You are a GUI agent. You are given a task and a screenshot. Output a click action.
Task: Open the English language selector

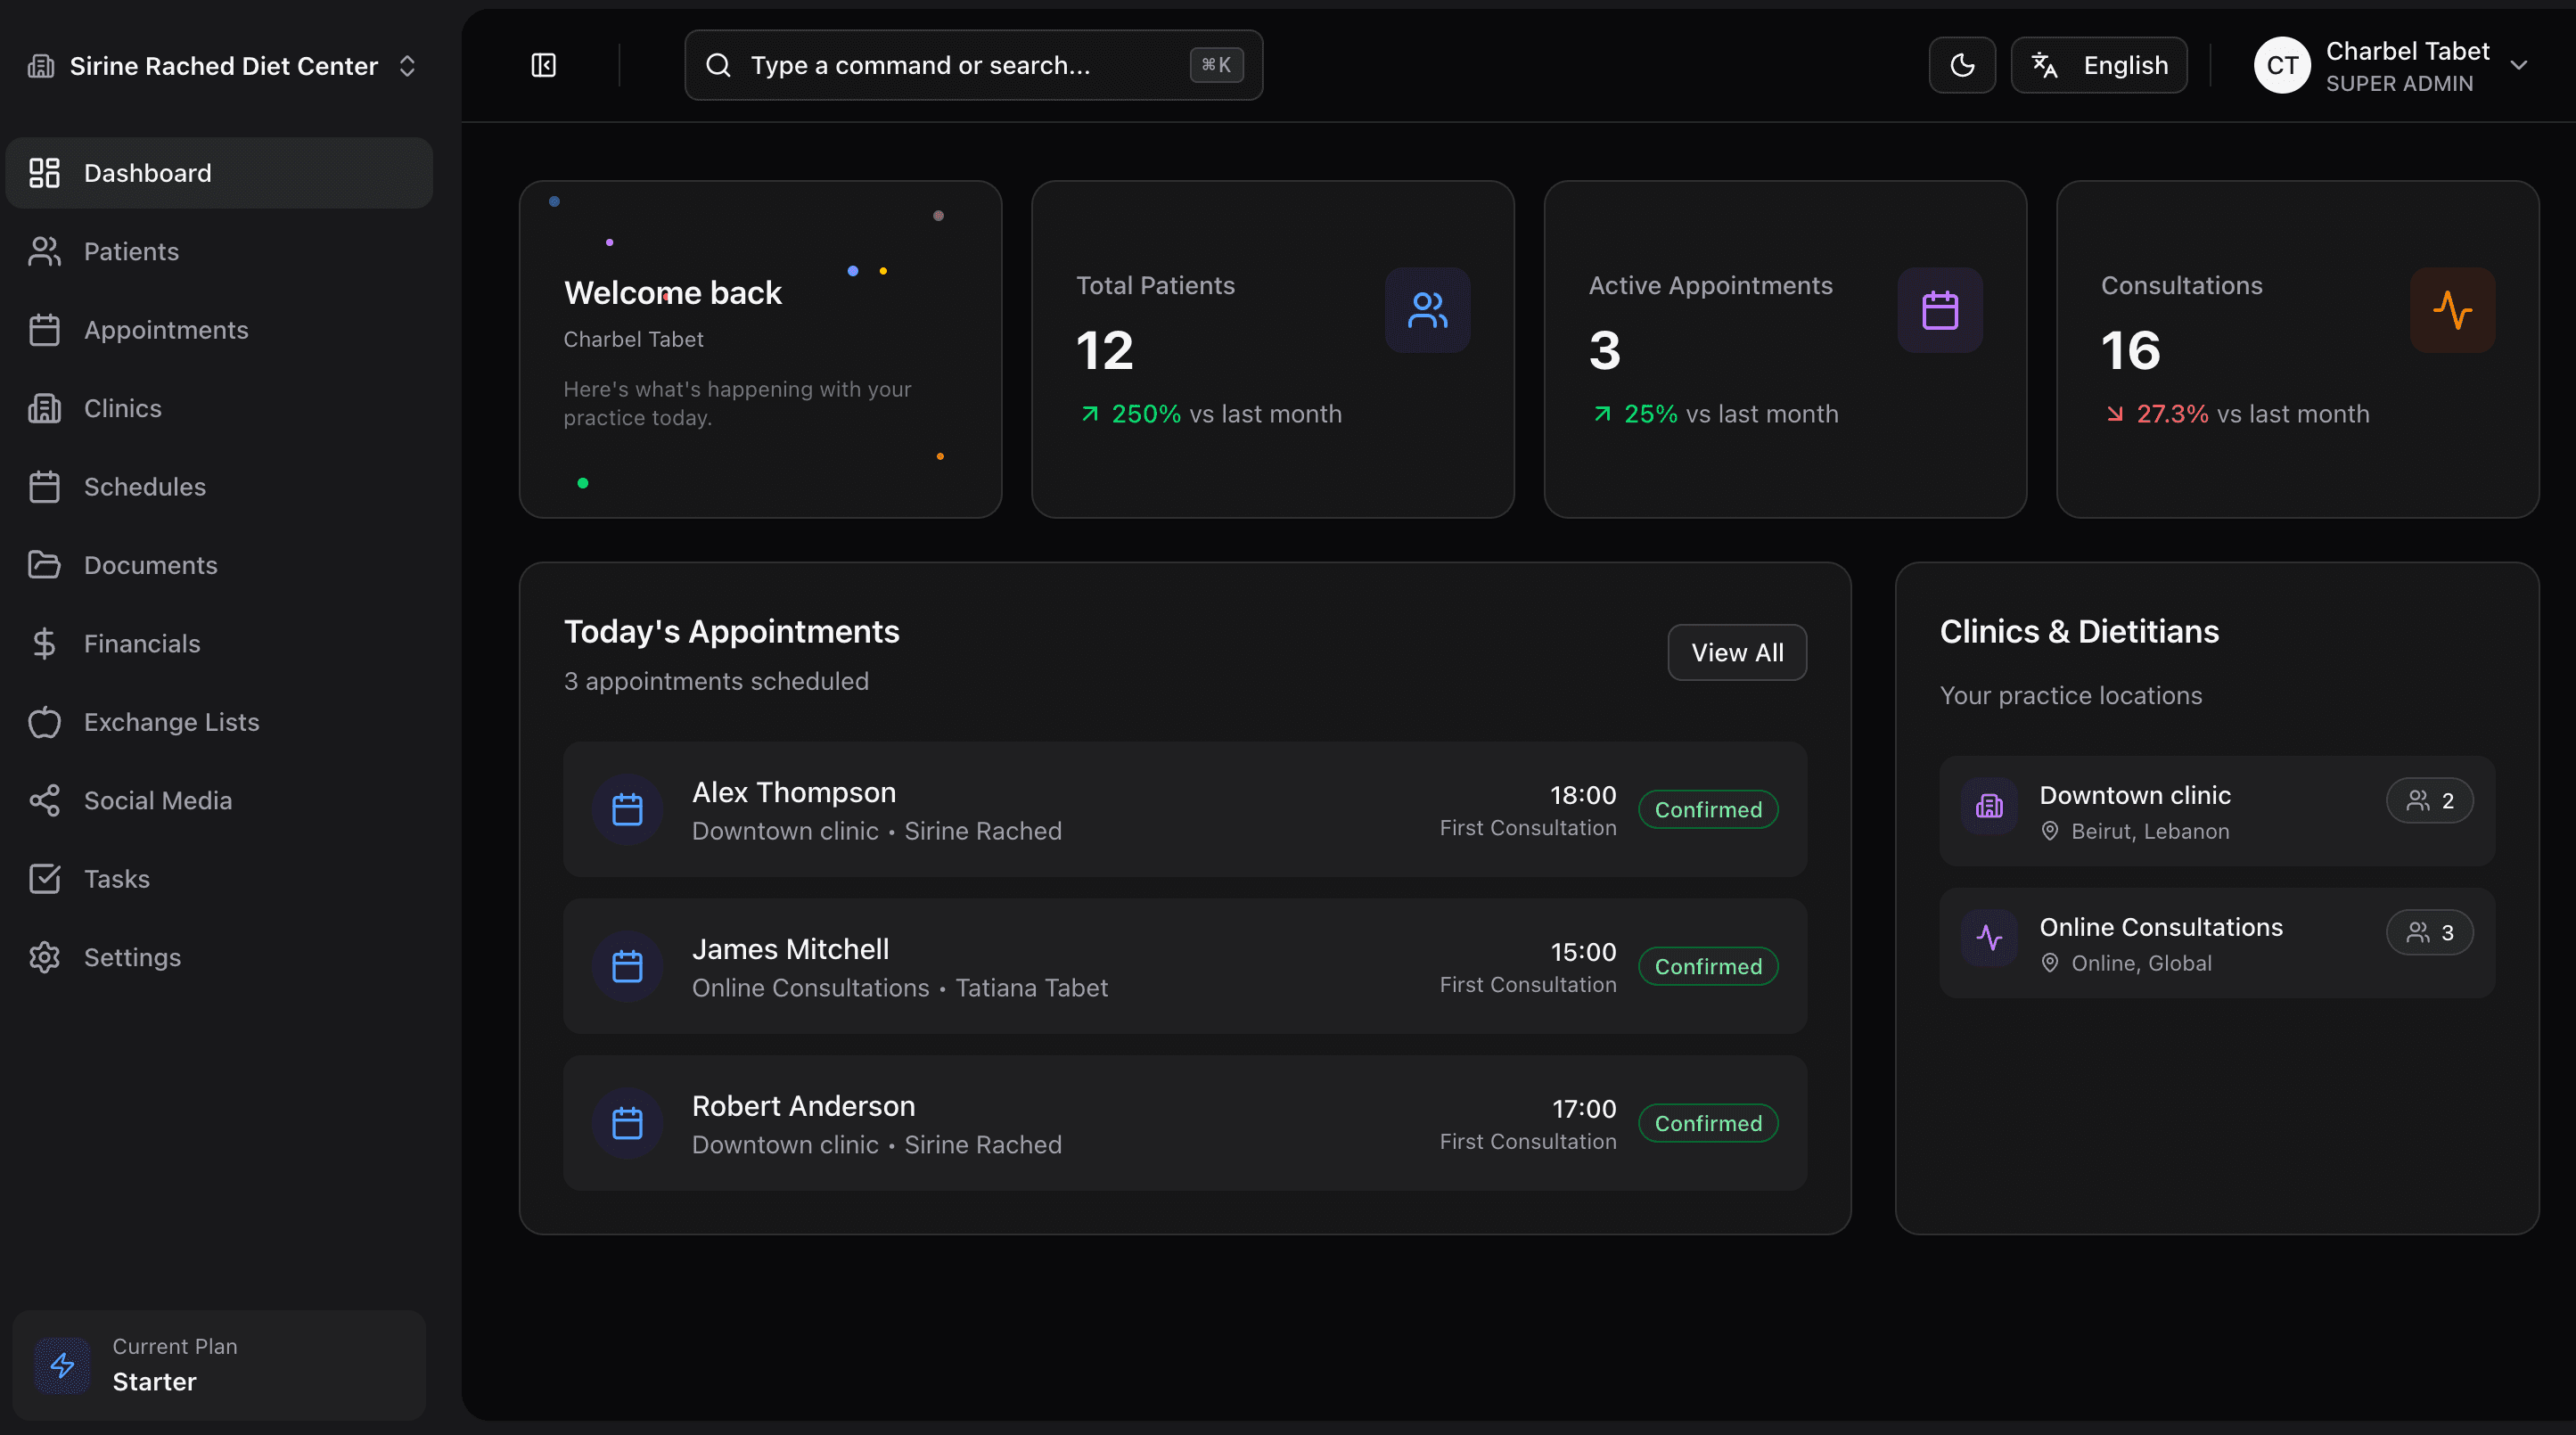point(2098,65)
